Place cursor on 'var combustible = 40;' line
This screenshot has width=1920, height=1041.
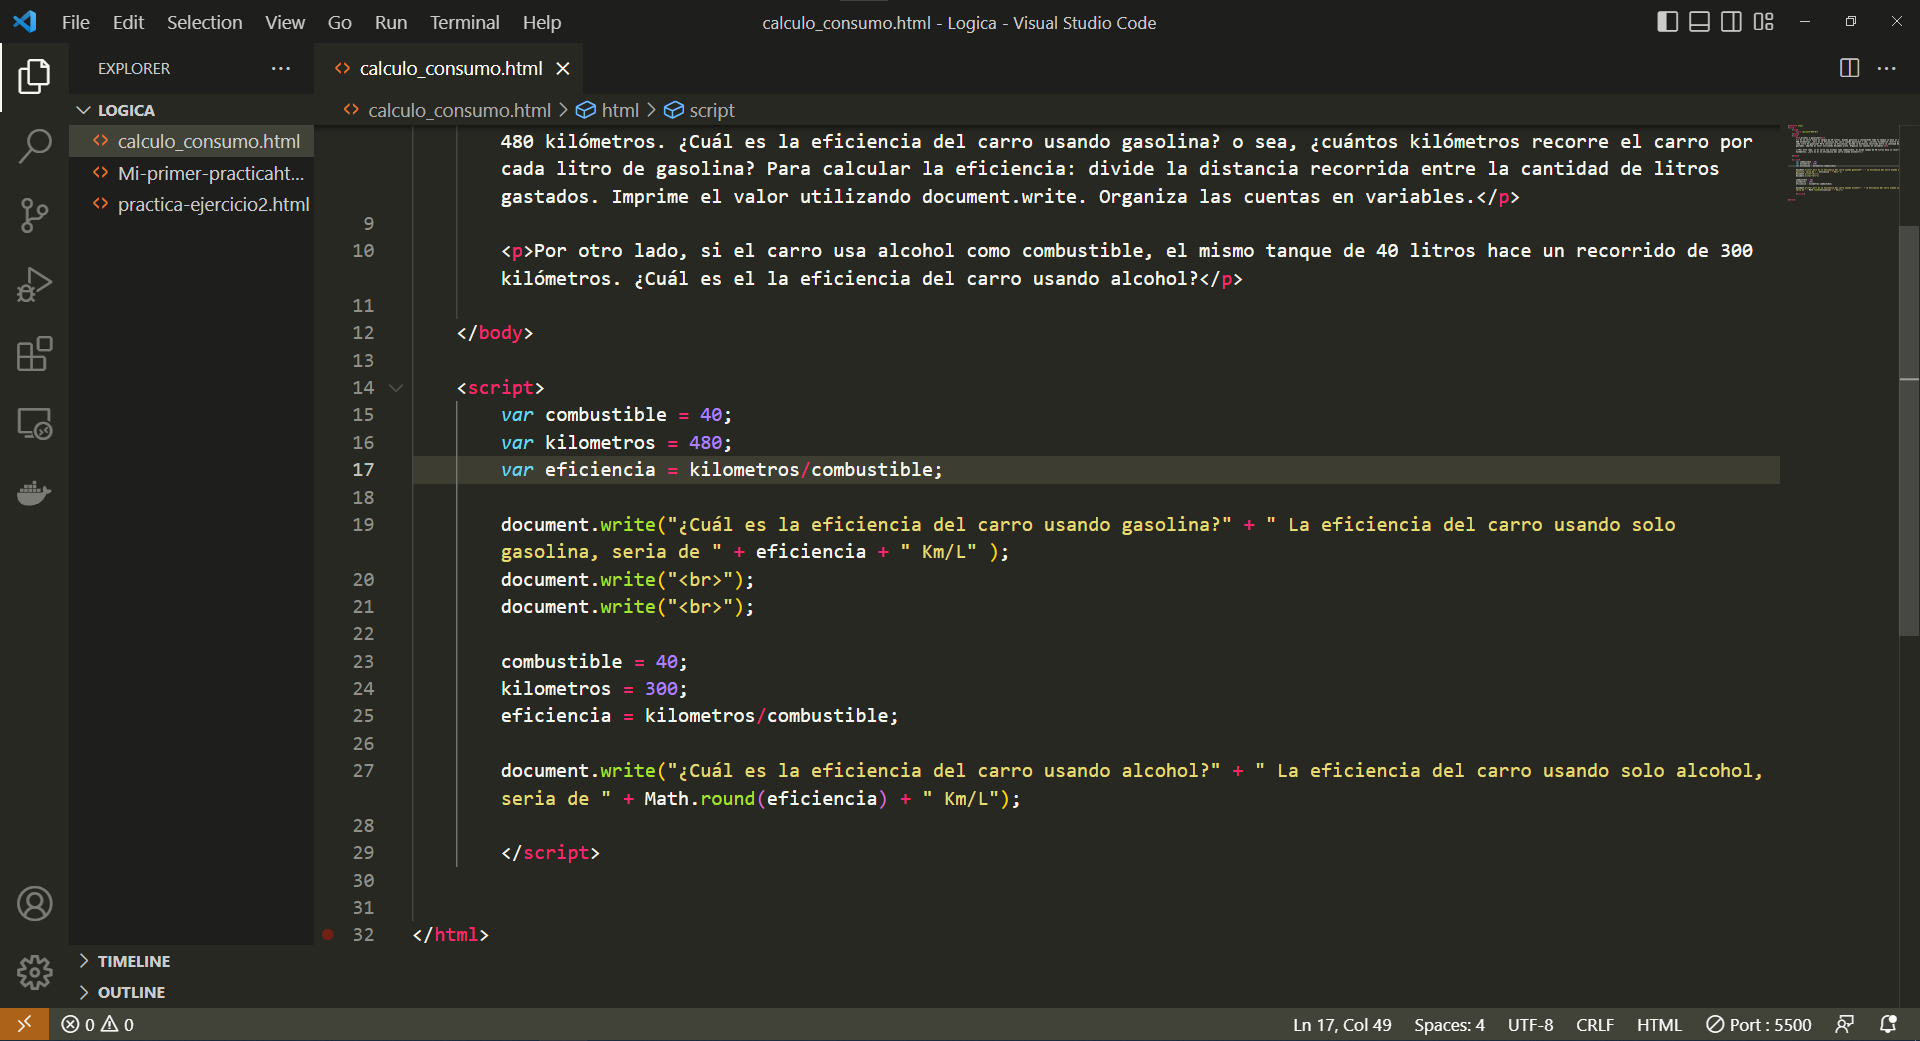[616, 415]
